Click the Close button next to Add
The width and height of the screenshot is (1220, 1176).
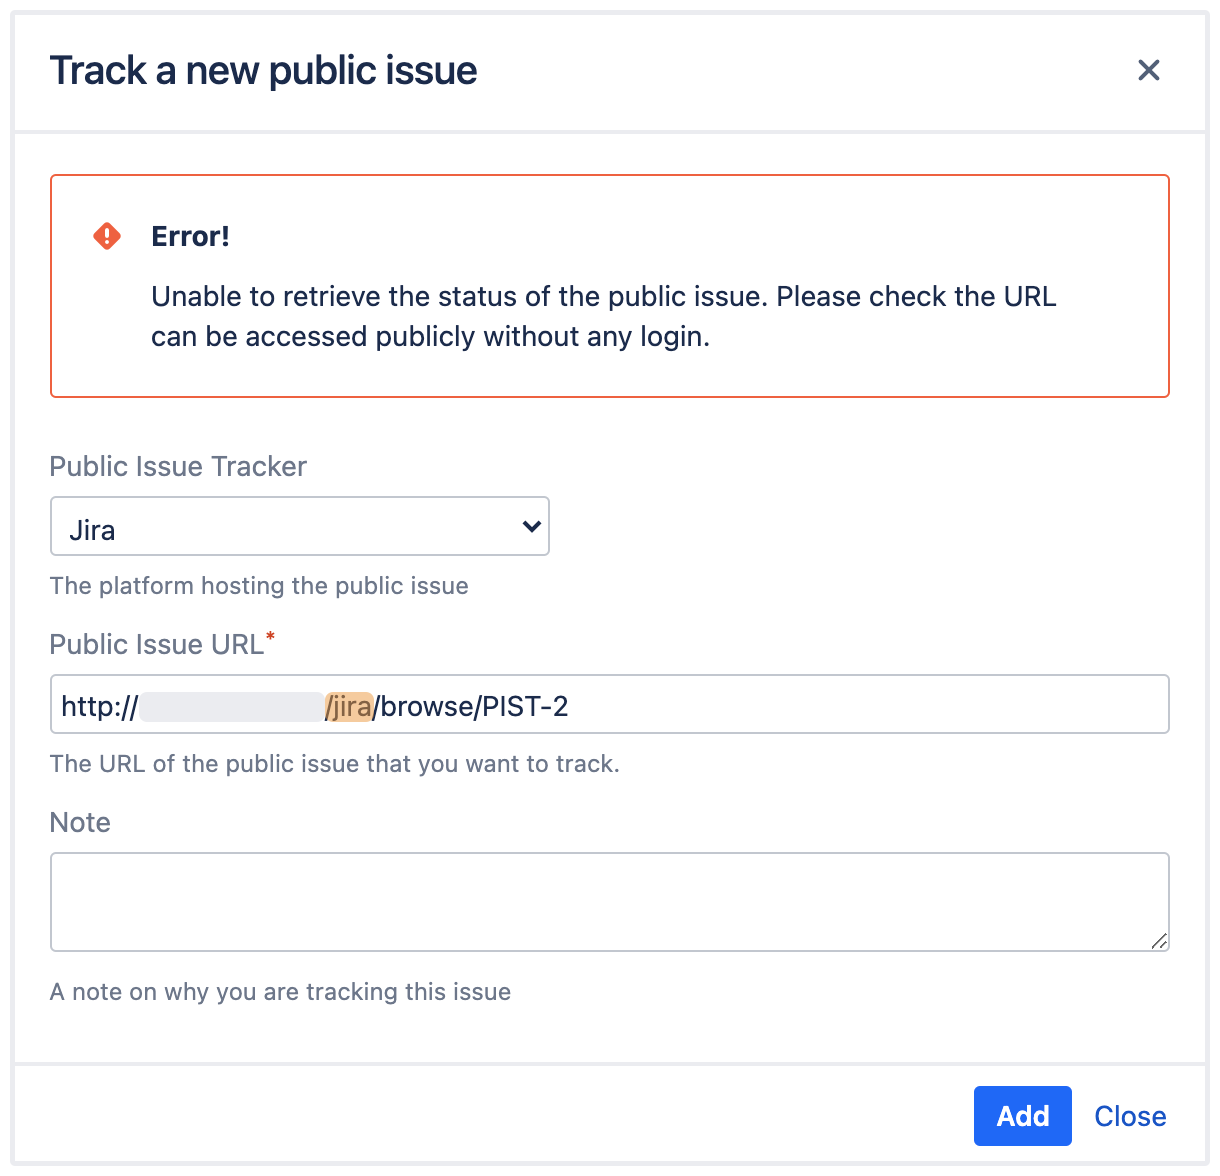point(1130,1115)
